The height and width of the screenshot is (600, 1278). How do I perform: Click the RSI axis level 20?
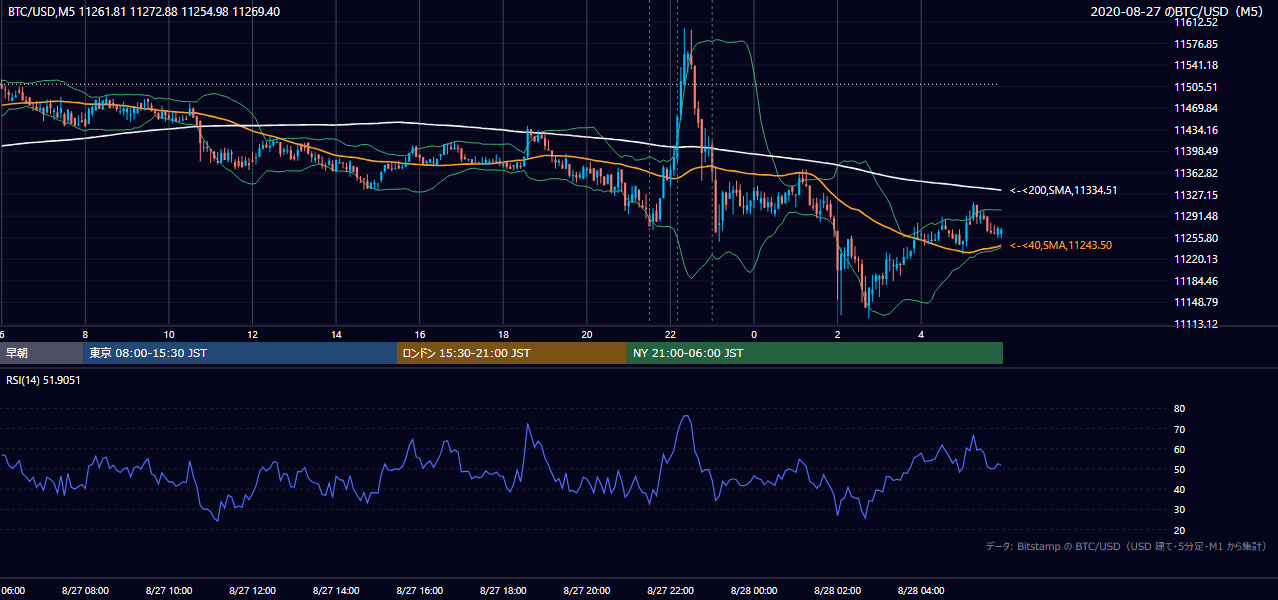(x=1180, y=530)
